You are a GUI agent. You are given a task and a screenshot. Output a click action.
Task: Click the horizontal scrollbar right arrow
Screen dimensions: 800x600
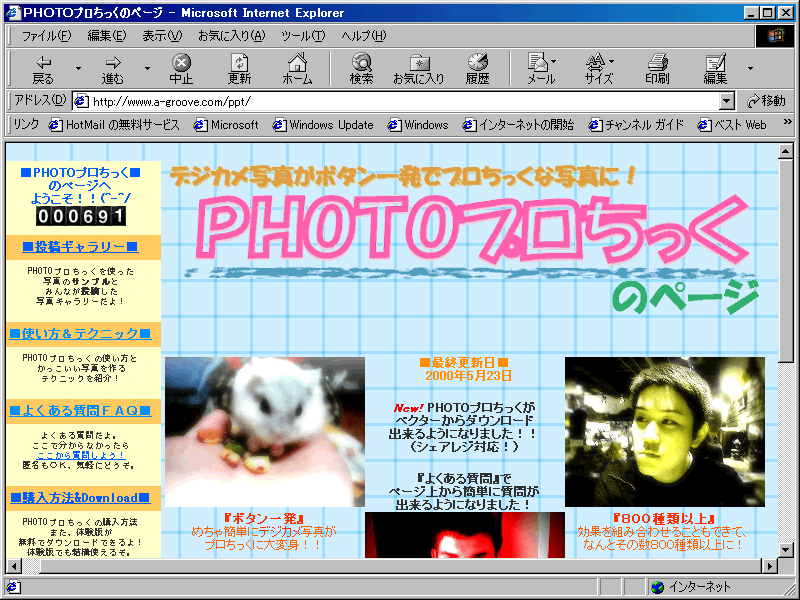click(x=769, y=565)
